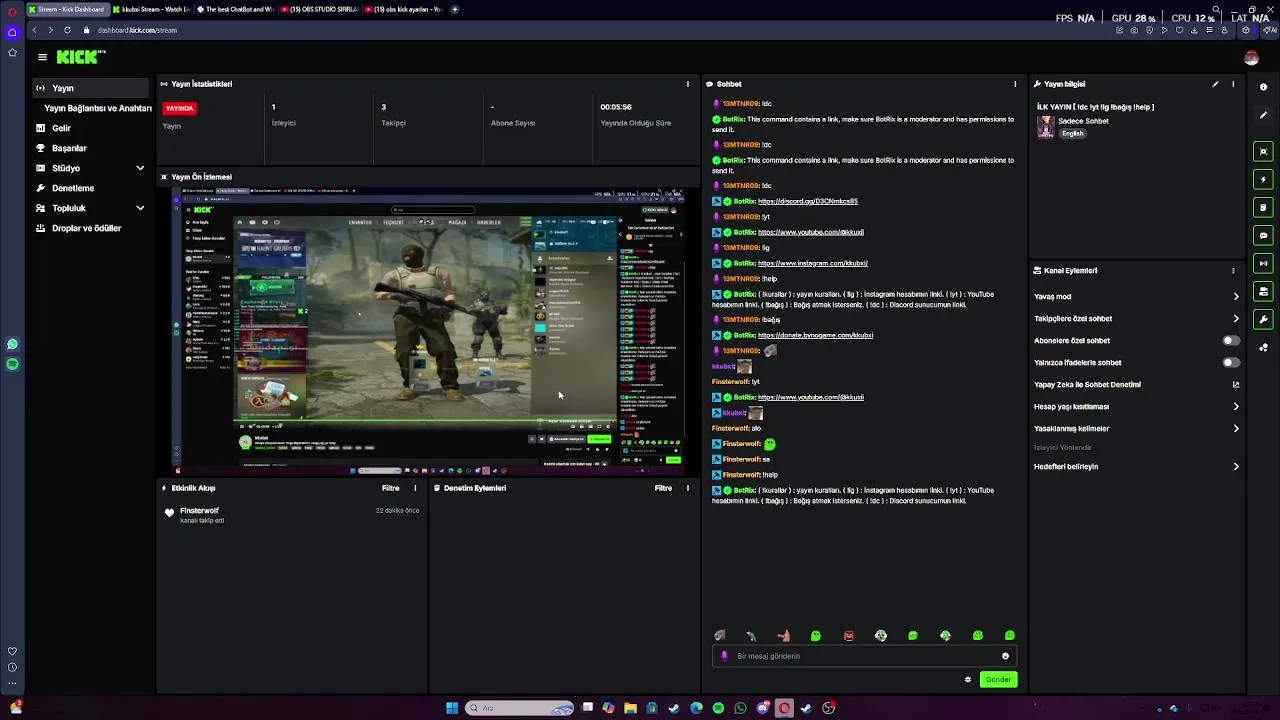The height and width of the screenshot is (720, 1280).
Task: Toggle the broadcast signal widget in right rail
Action: (1263, 264)
